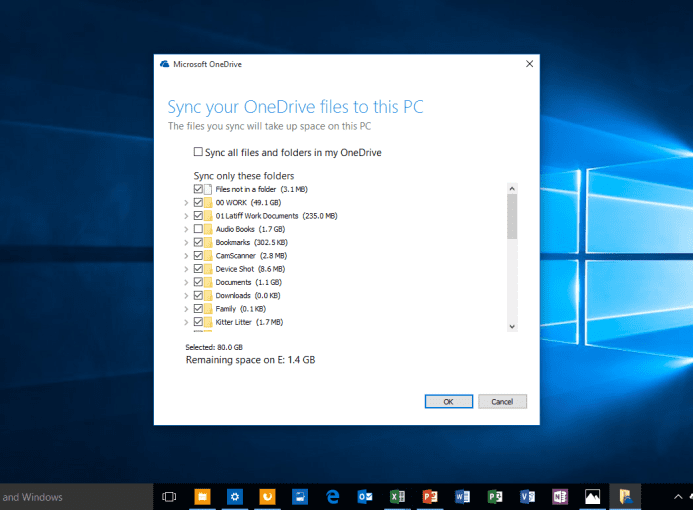Open the Photos app from the taskbar
This screenshot has height=510, width=693.
[592, 496]
